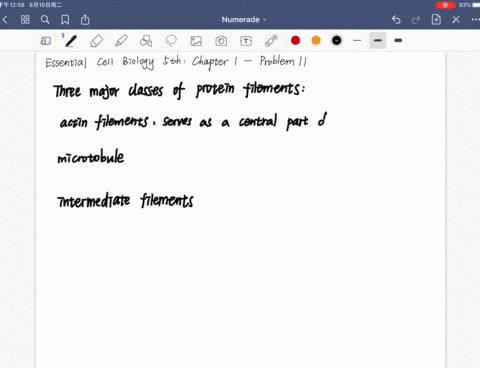Choose the red pen color

295,41
